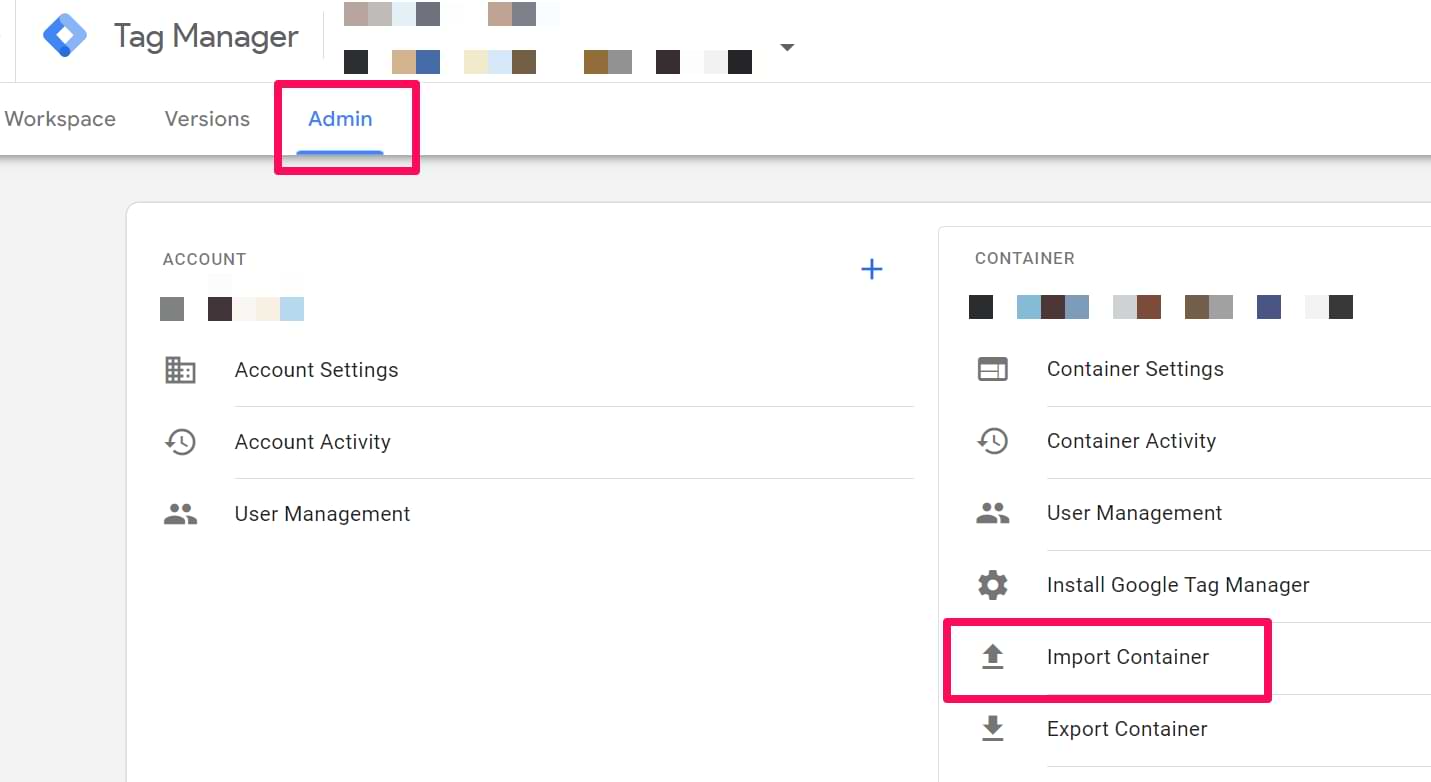Image resolution: width=1431 pixels, height=782 pixels.
Task: Click the plus icon to create an account
Action: [x=872, y=269]
